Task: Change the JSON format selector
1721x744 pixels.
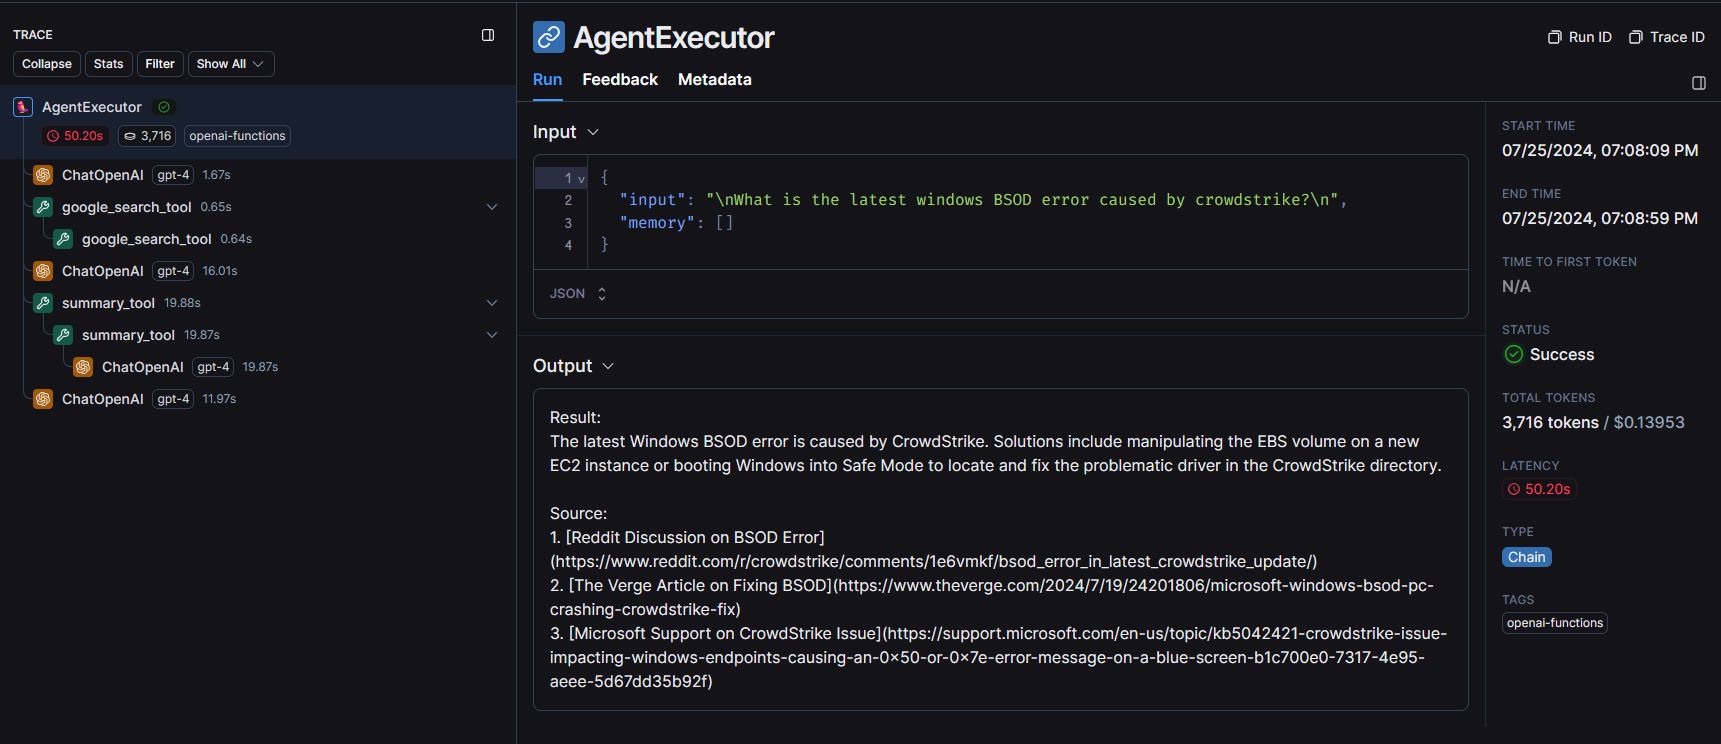Action: (x=578, y=294)
